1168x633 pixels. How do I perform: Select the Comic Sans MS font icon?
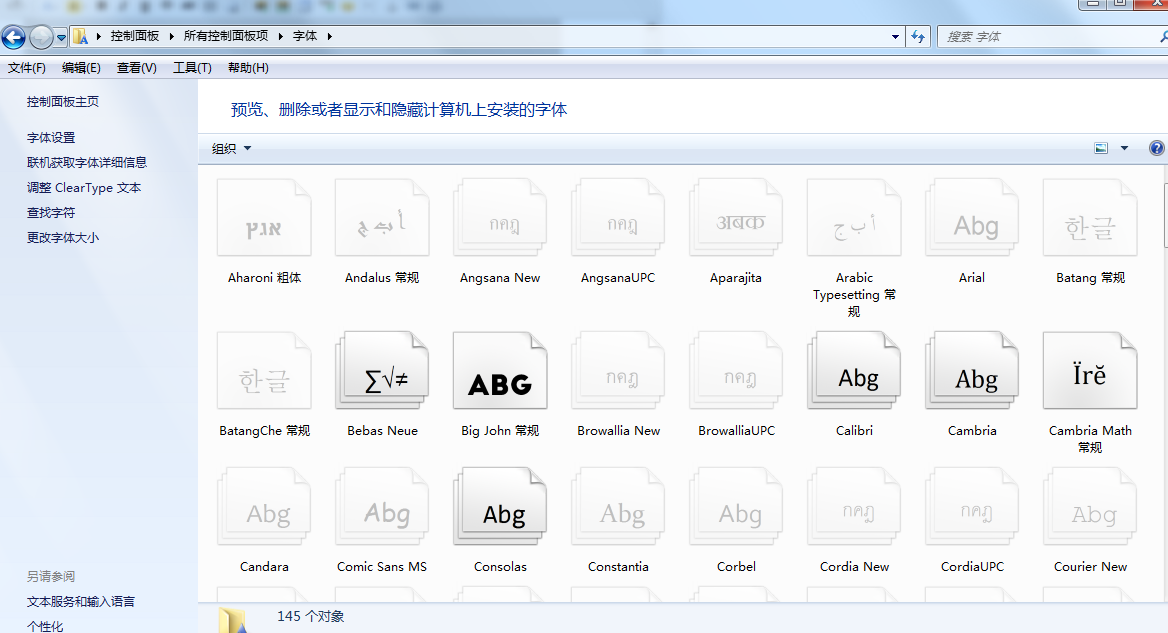(x=382, y=506)
